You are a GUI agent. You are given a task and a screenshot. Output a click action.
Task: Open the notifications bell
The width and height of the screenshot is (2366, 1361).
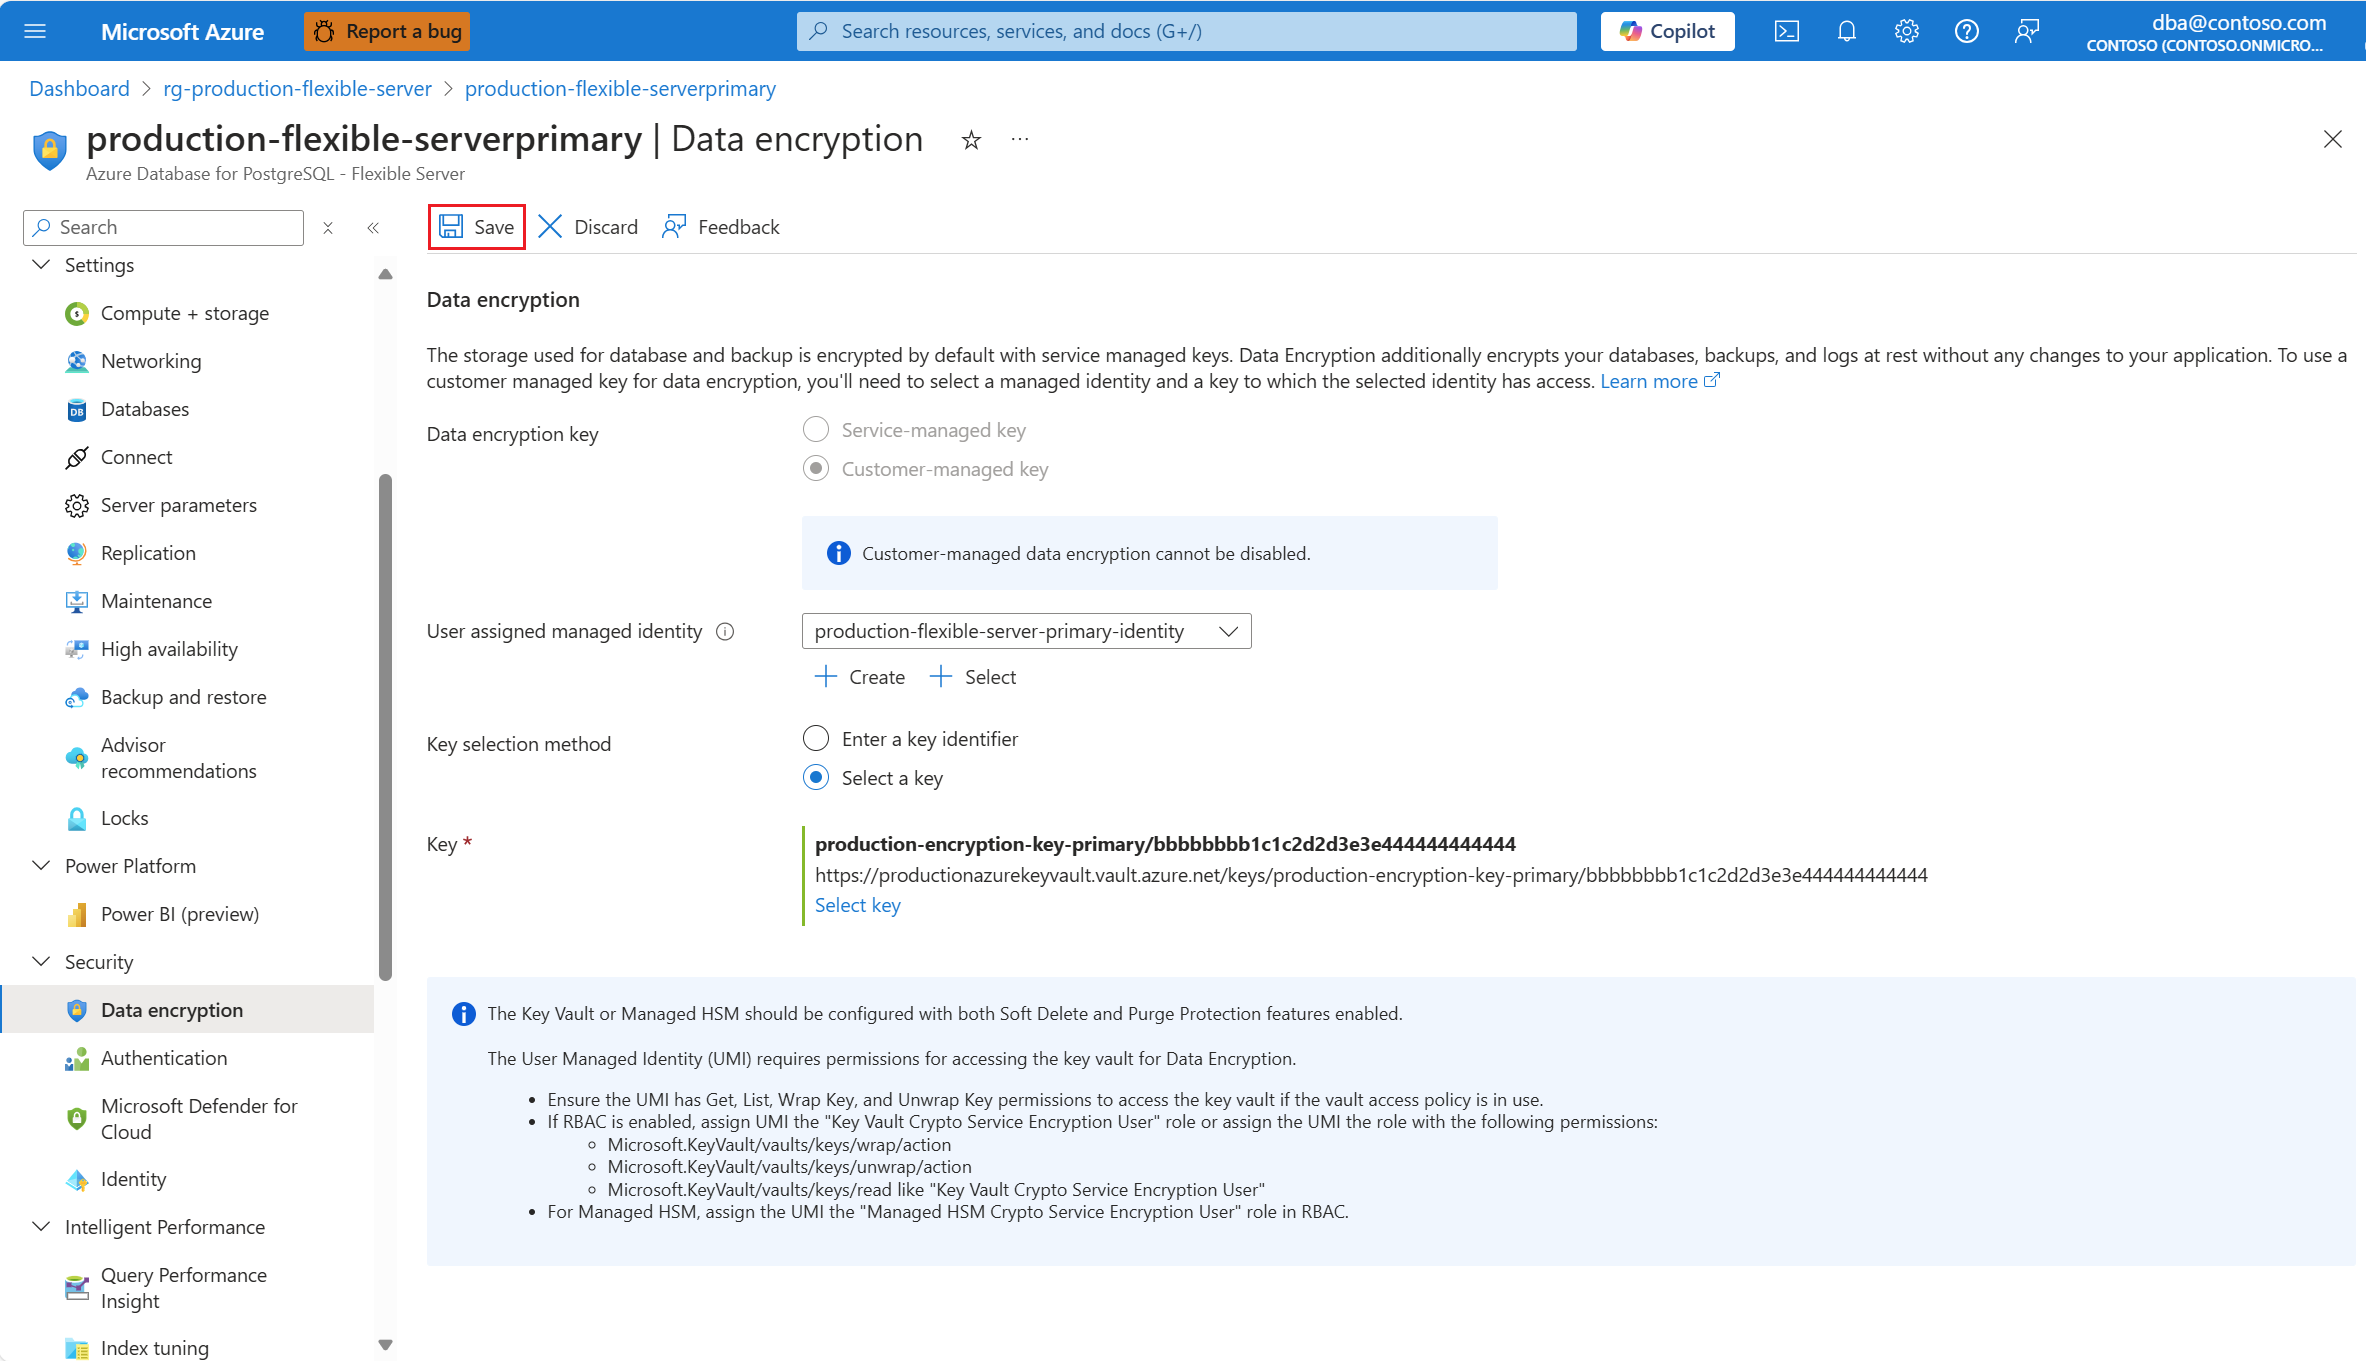pyautogui.click(x=1846, y=31)
